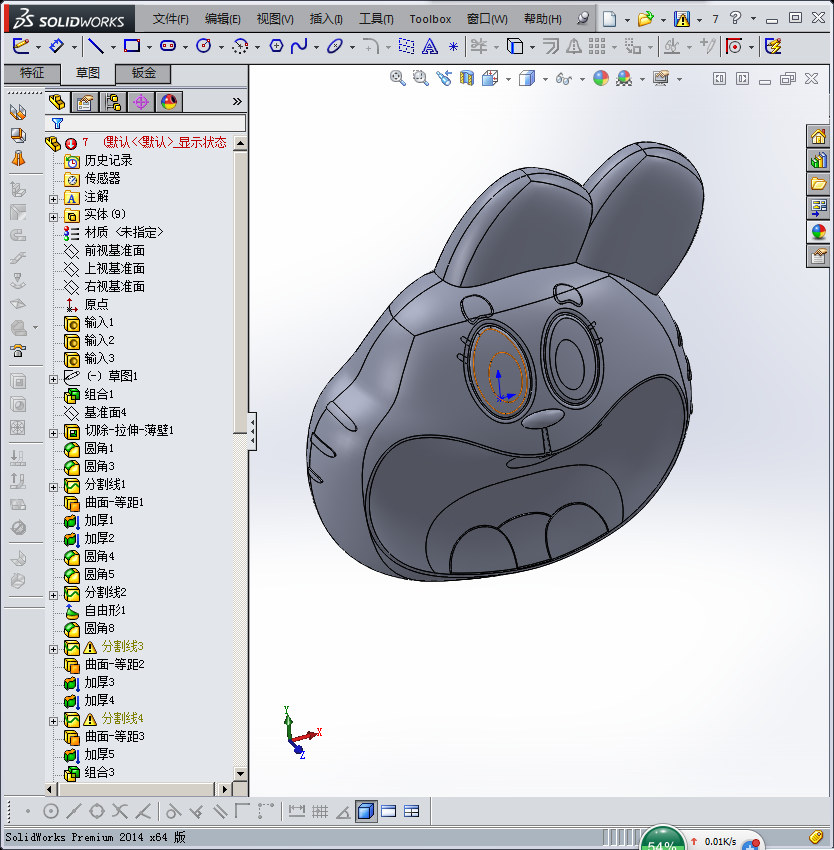Expand the 分割线3 warning feature
Image resolution: width=834 pixels, height=850 pixels.
[53, 649]
